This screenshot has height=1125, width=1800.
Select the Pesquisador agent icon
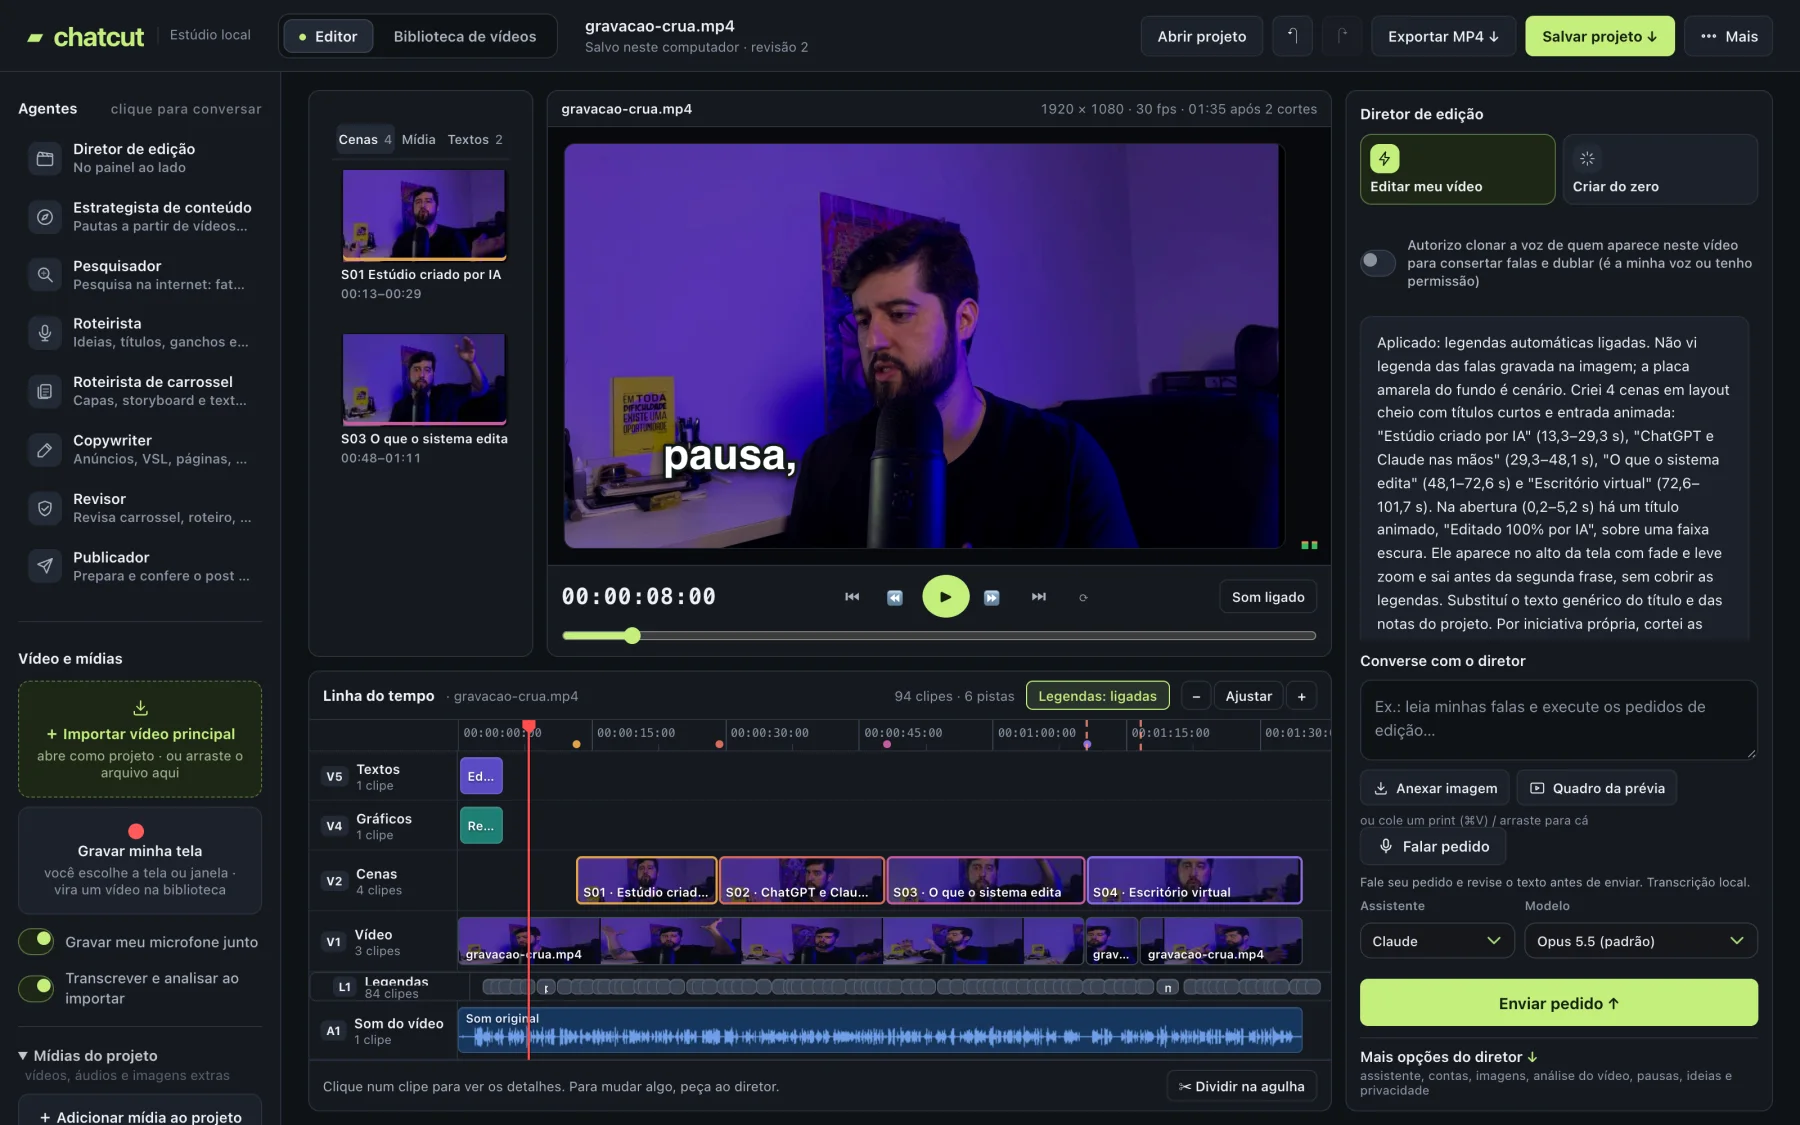tap(45, 274)
